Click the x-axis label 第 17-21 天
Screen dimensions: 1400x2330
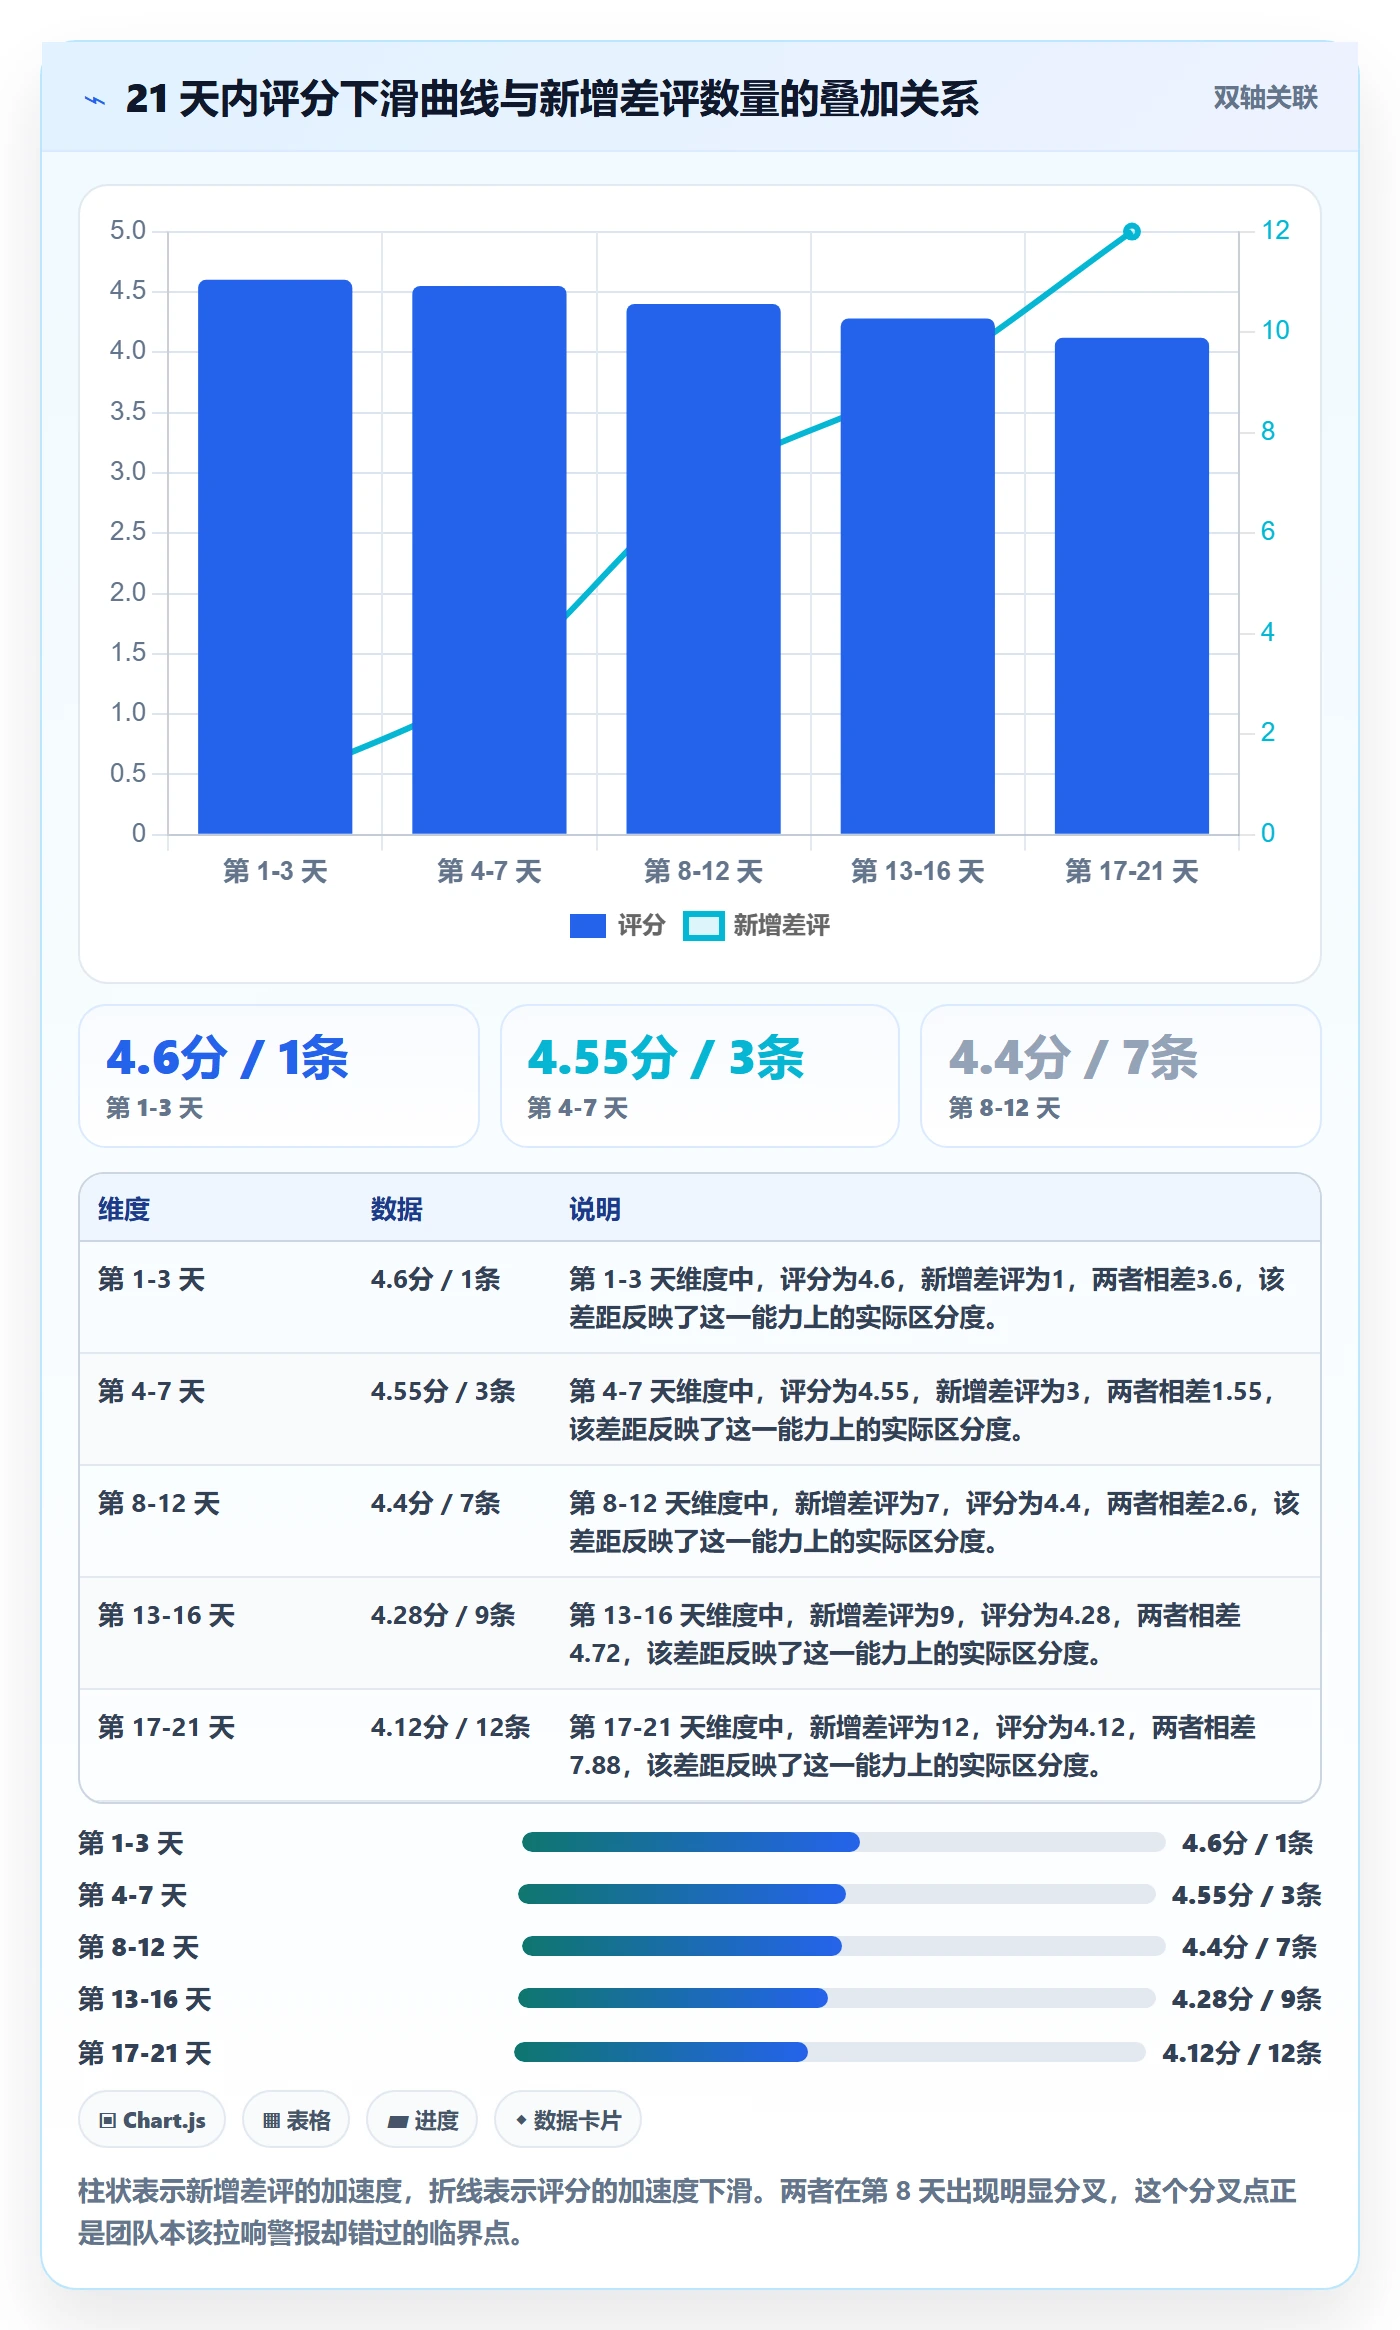pyautogui.click(x=1131, y=871)
